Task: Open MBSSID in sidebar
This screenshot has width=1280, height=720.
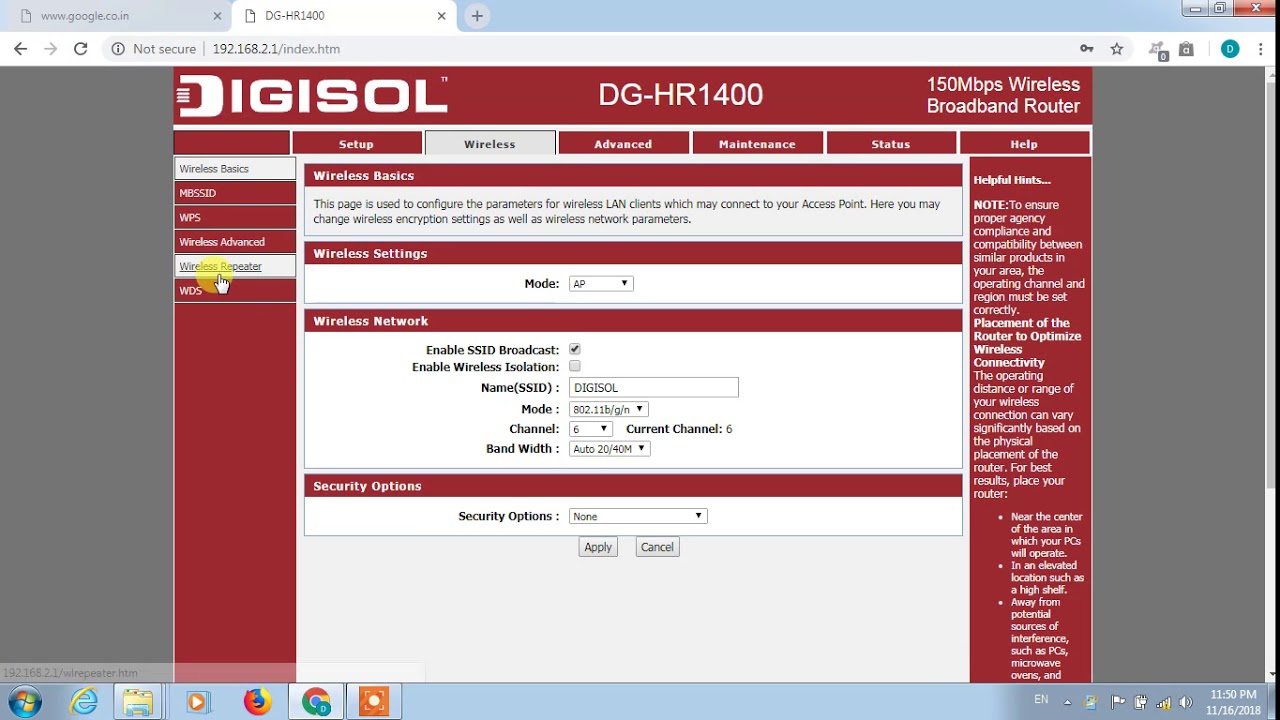Action: 235,193
